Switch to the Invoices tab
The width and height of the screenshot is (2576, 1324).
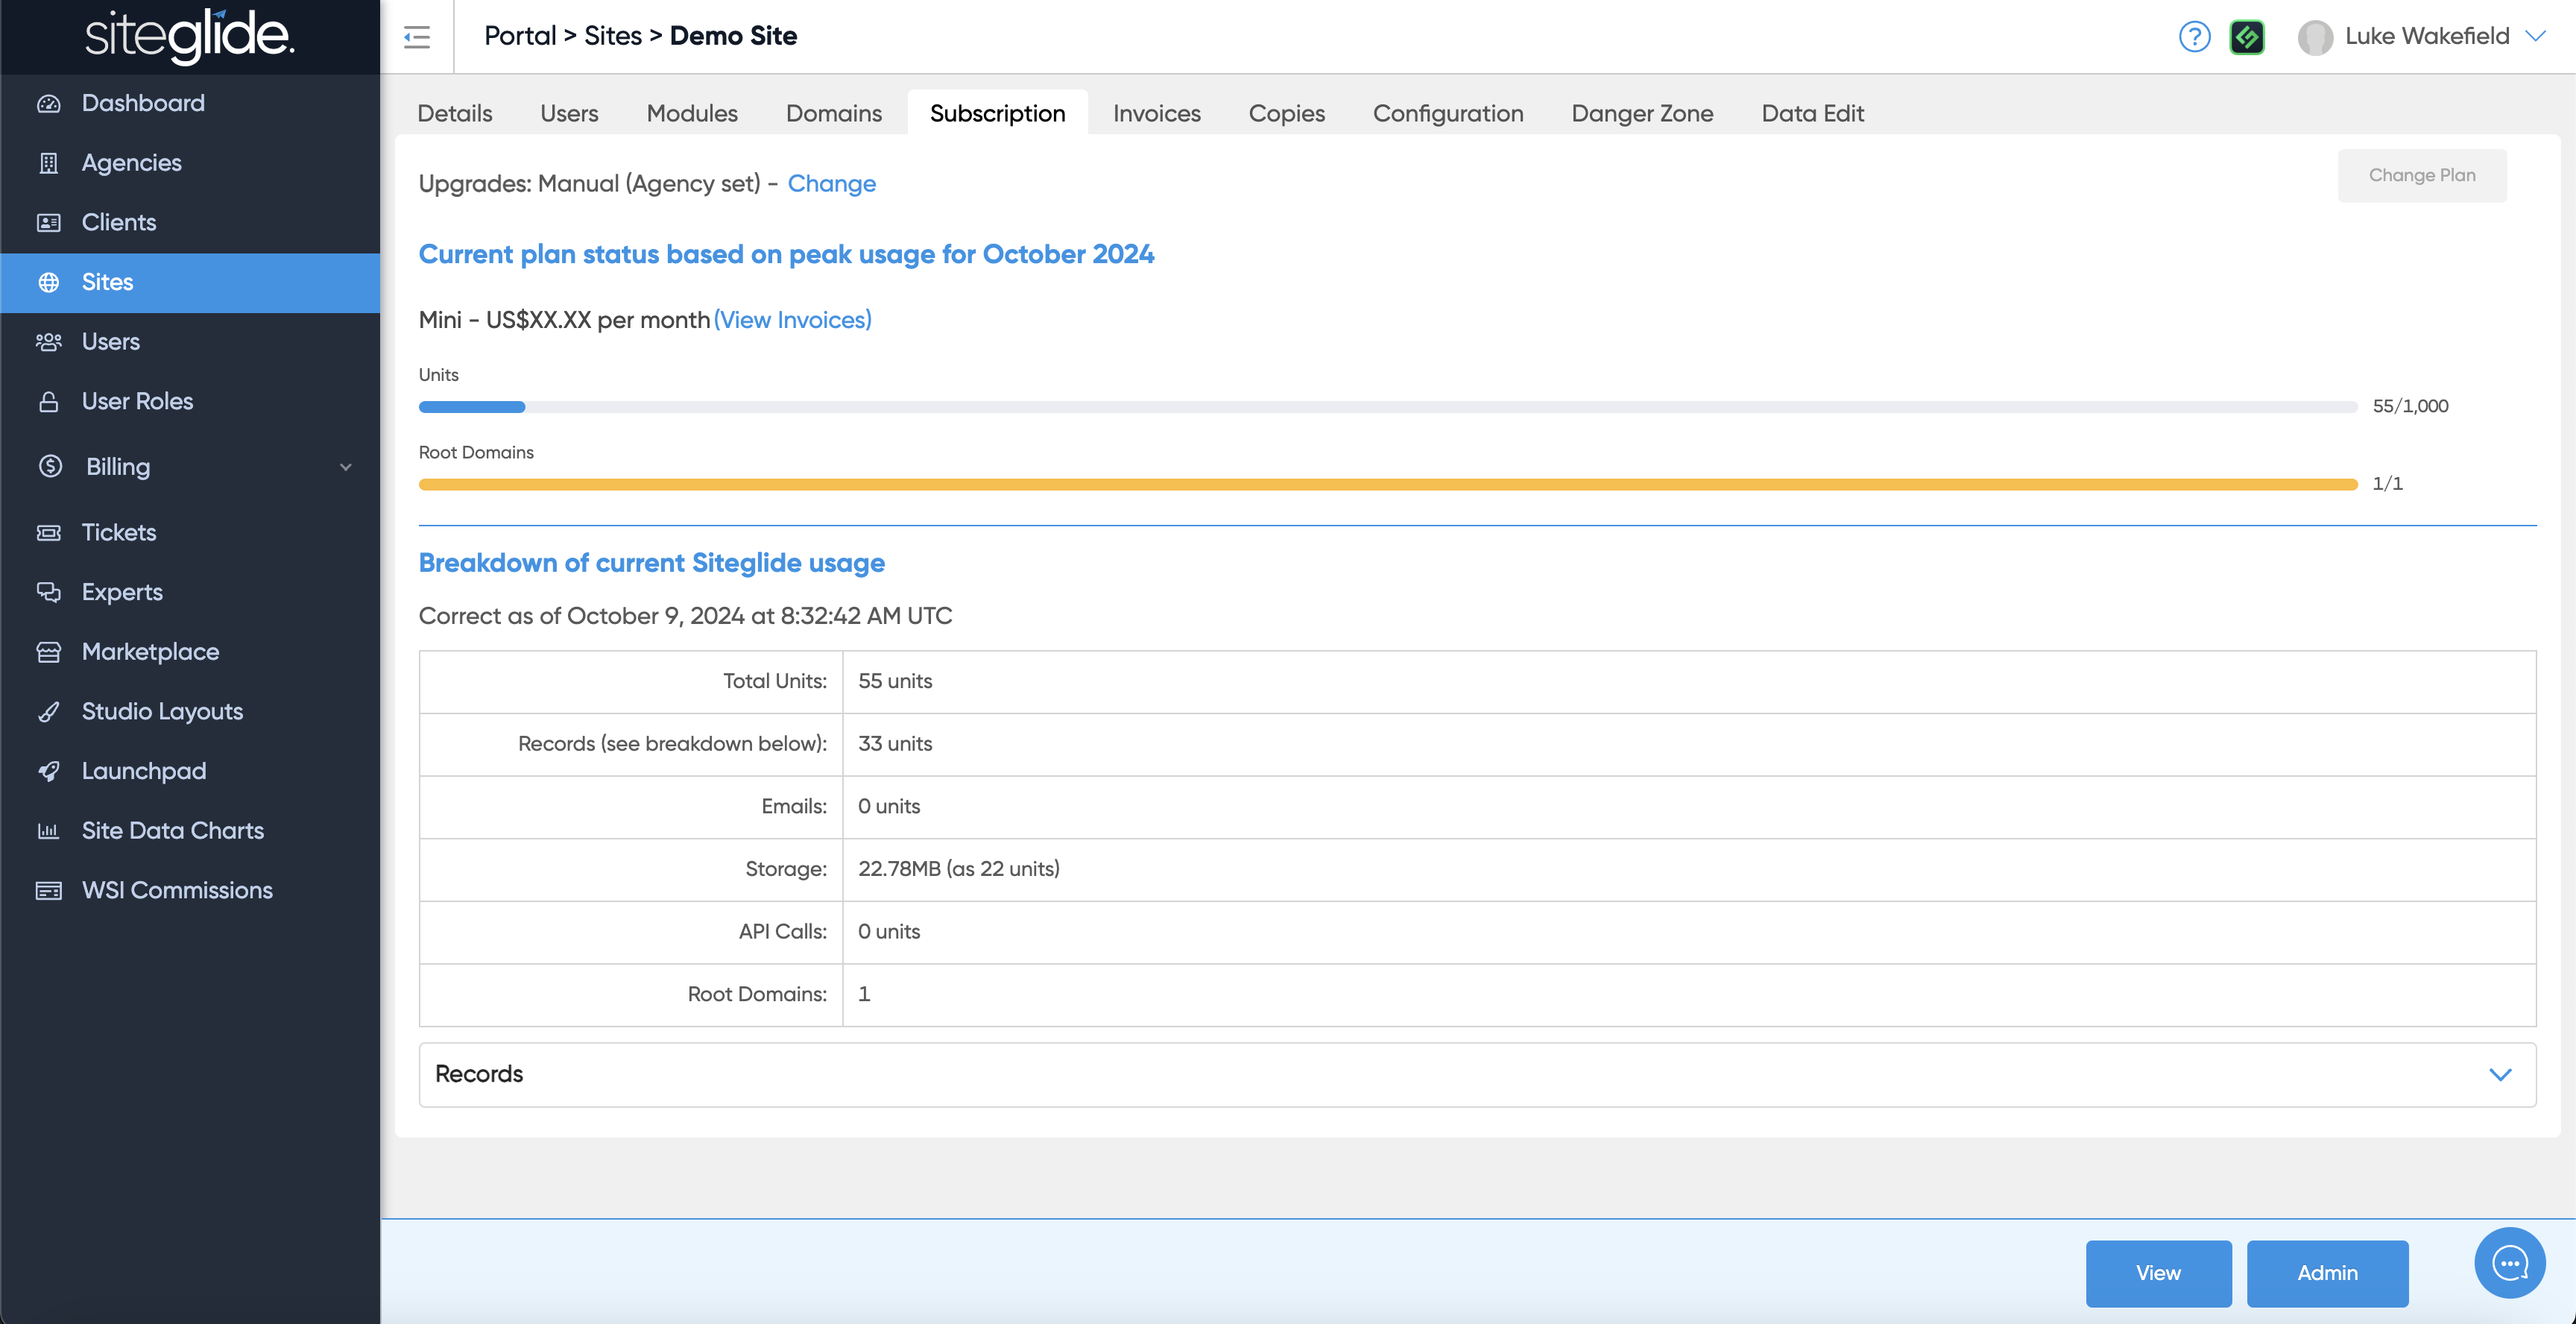[x=1156, y=113]
